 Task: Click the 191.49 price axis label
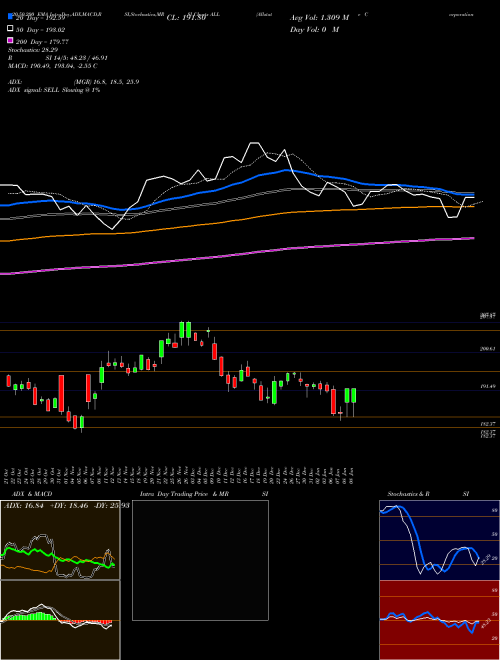point(488,386)
